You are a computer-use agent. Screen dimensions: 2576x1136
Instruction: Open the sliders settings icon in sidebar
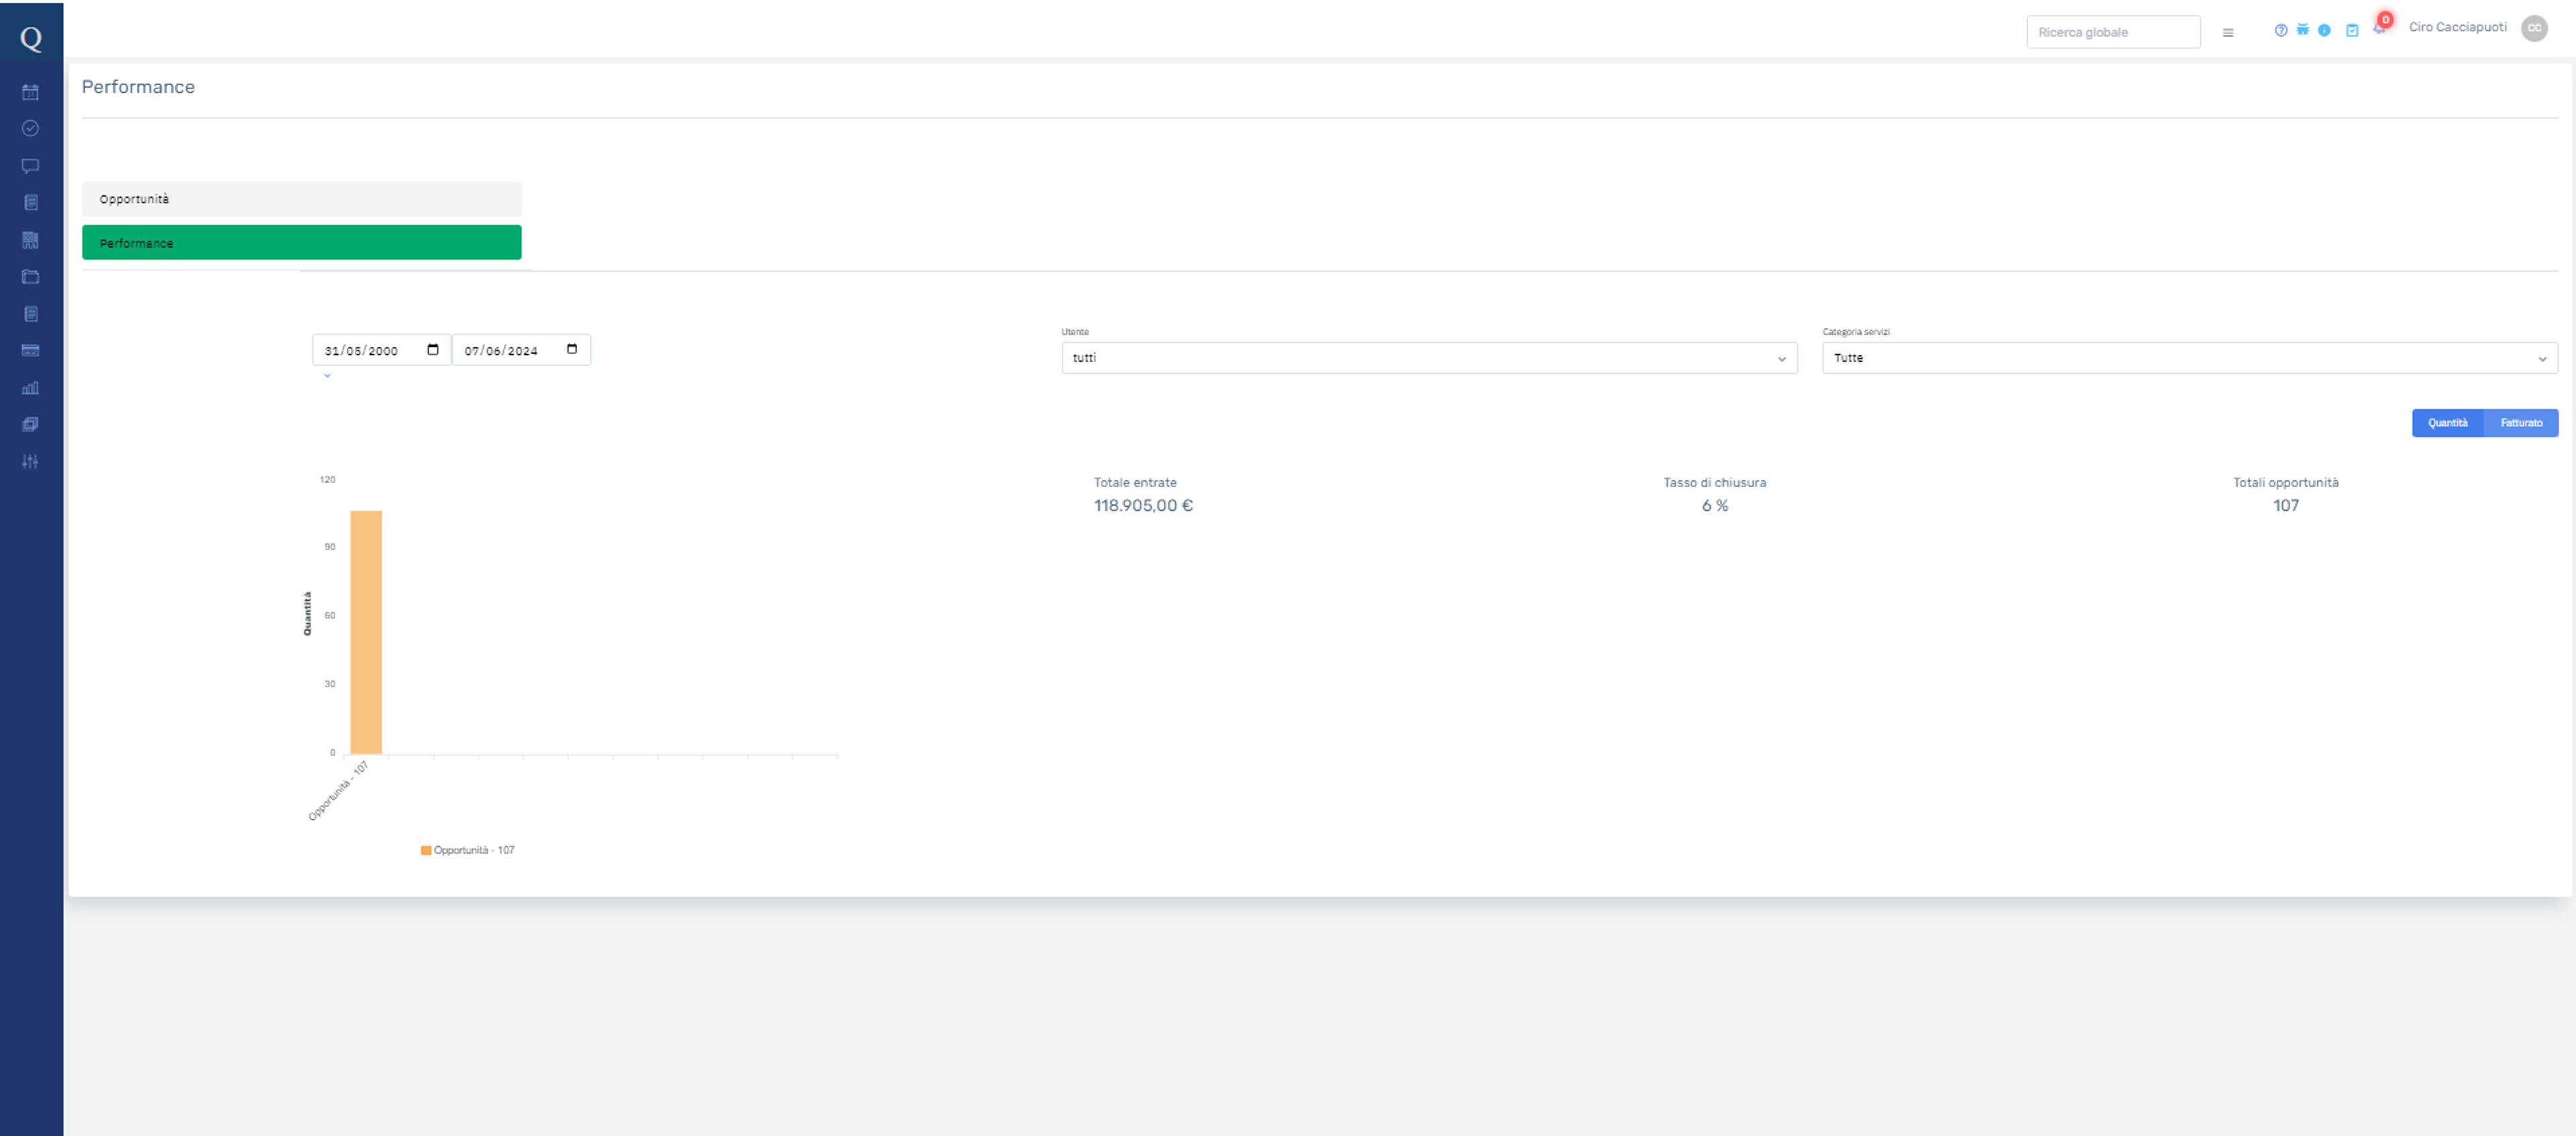pos(30,461)
